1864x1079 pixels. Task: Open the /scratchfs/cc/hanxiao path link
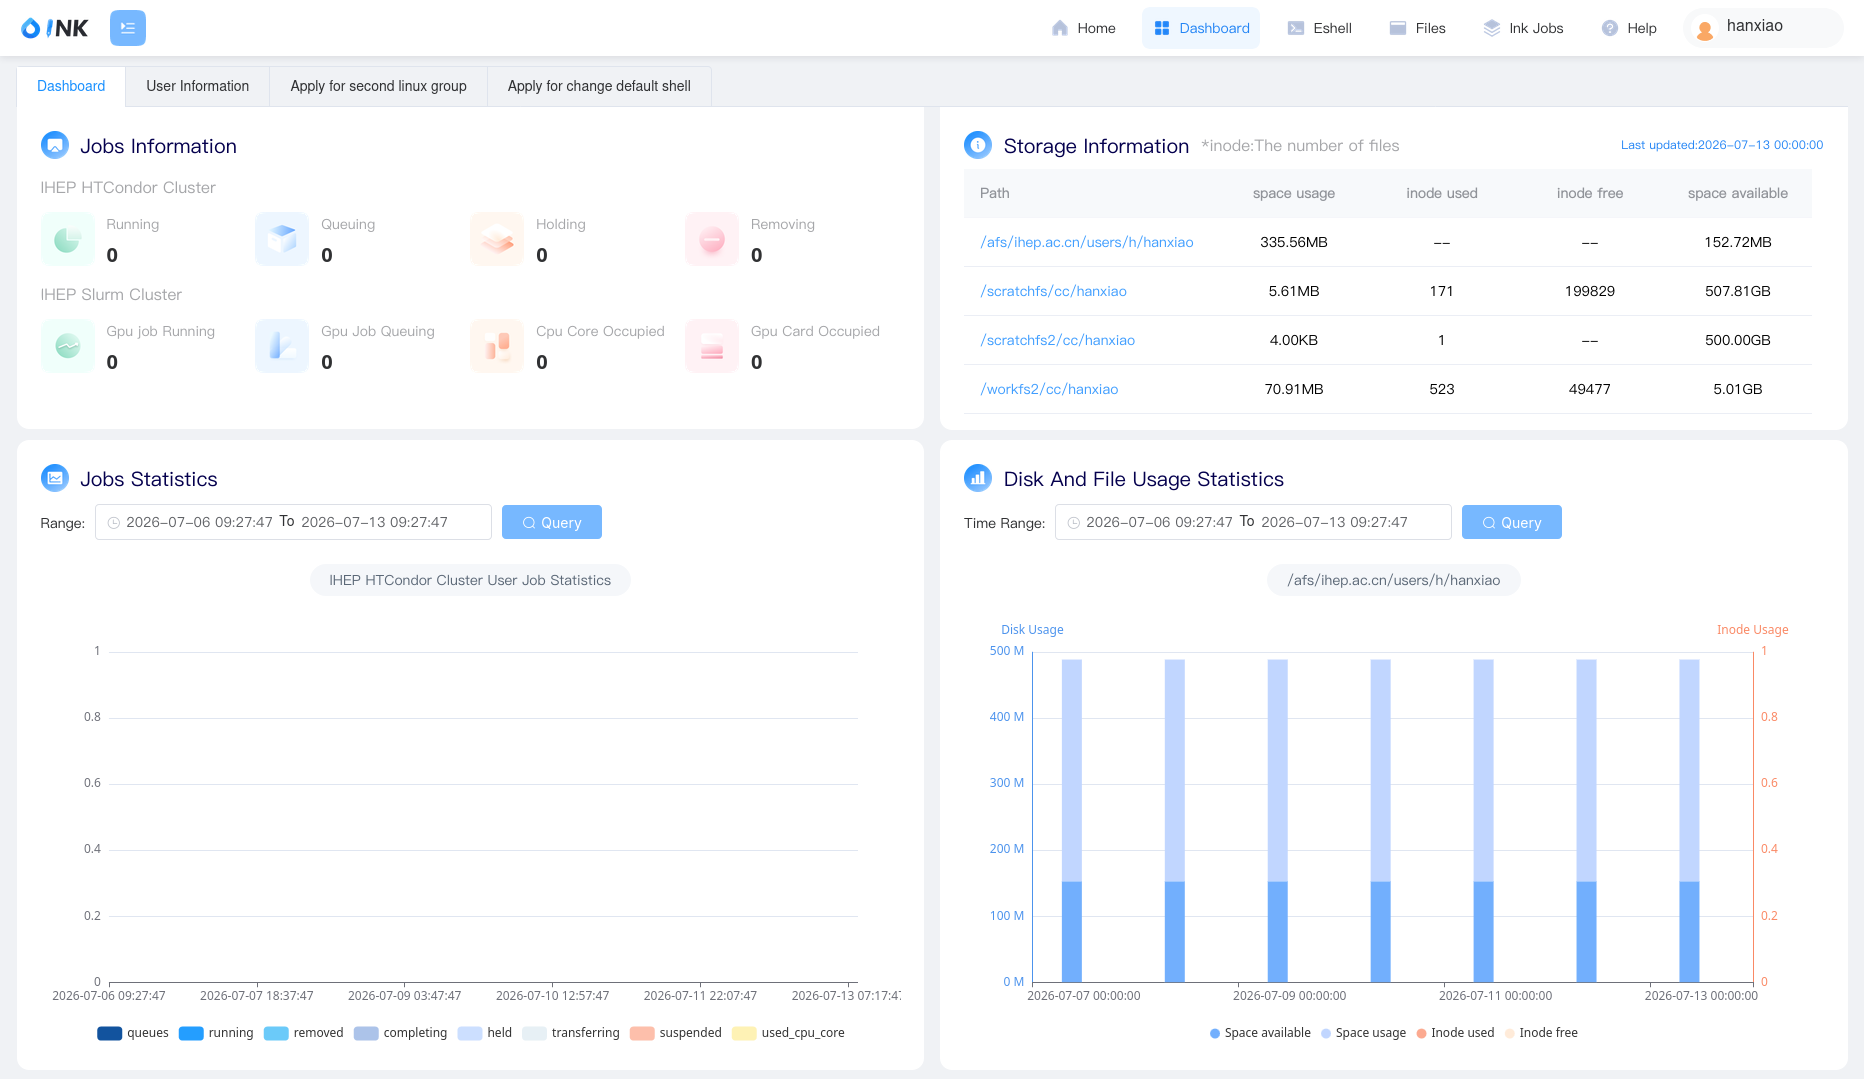click(x=1053, y=291)
